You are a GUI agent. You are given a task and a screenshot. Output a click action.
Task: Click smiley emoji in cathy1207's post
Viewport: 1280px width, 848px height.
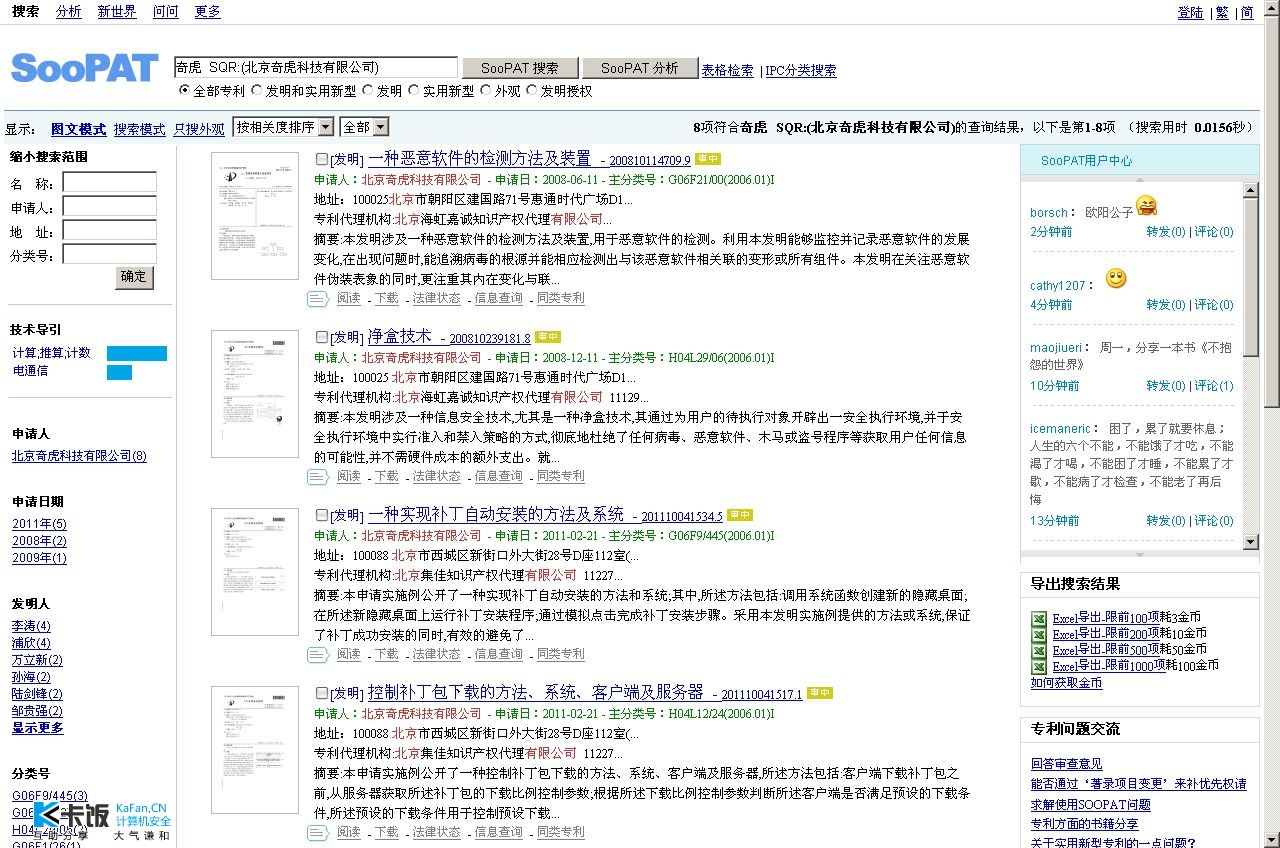tap(1116, 279)
